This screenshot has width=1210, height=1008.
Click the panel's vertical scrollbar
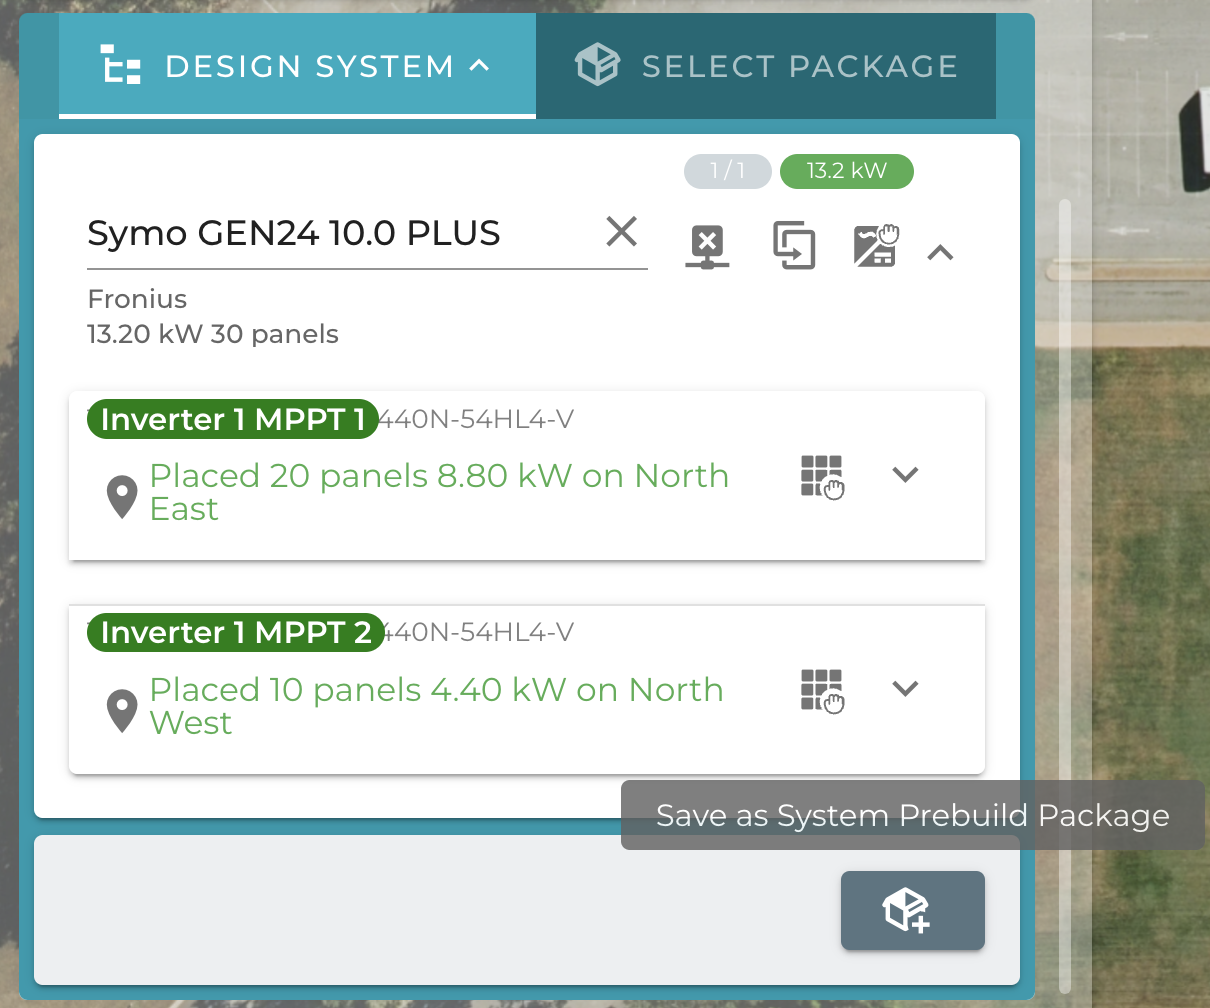point(1065,596)
